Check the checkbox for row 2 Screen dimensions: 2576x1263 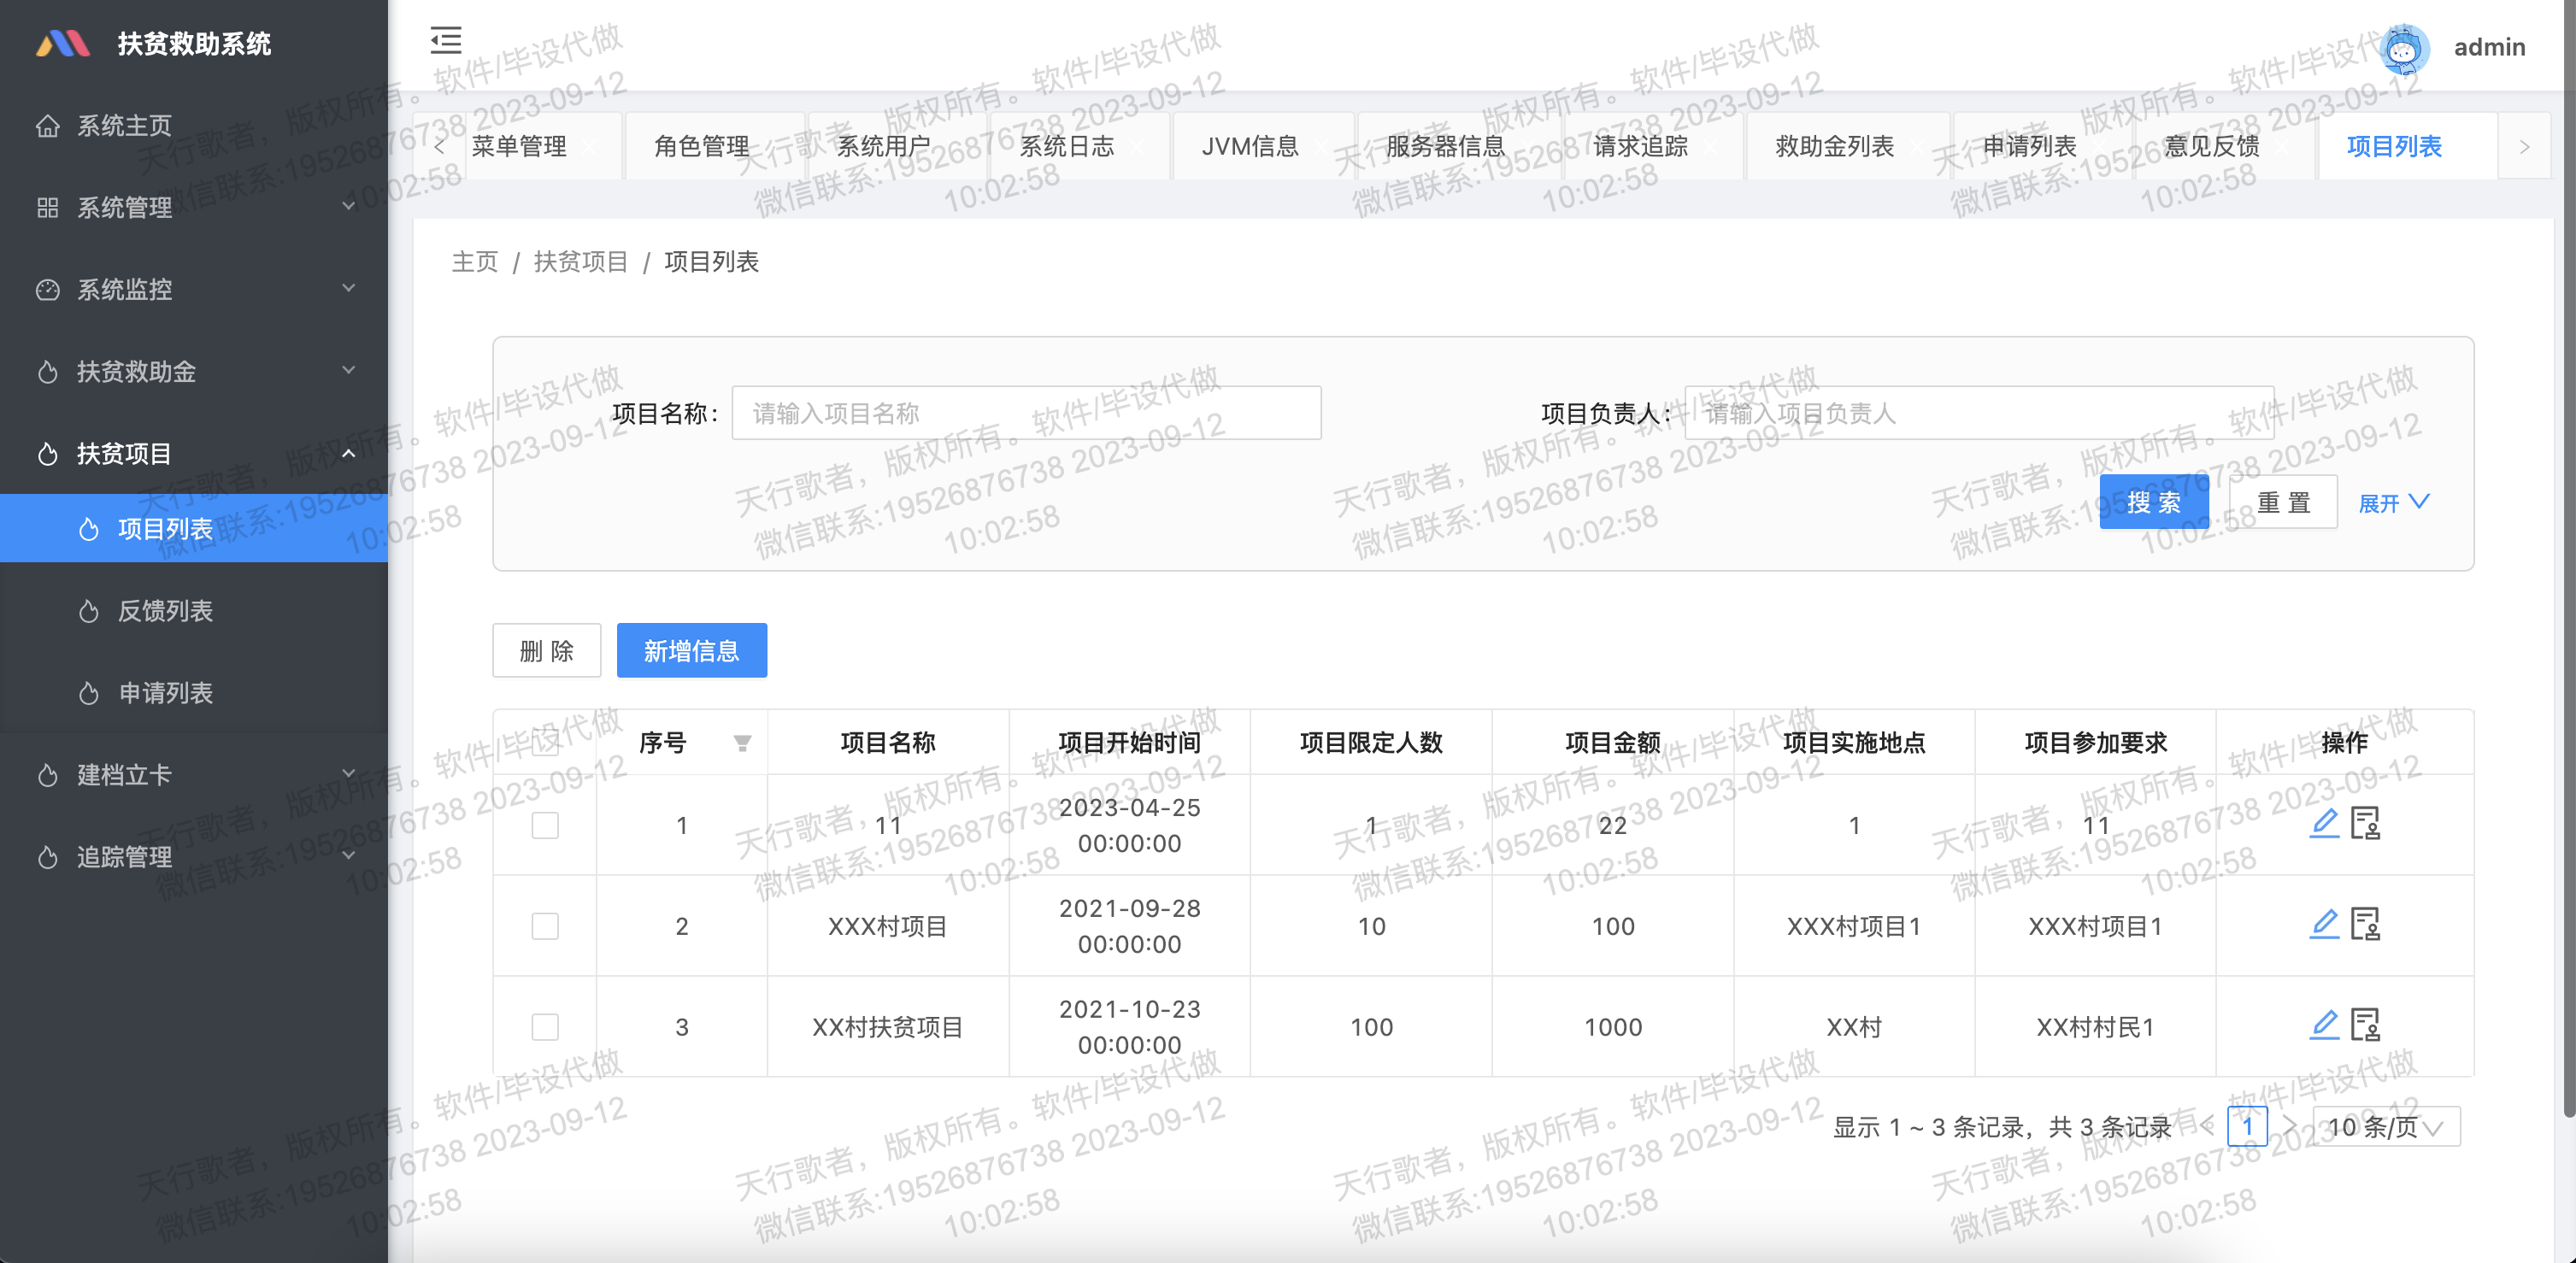click(x=545, y=925)
